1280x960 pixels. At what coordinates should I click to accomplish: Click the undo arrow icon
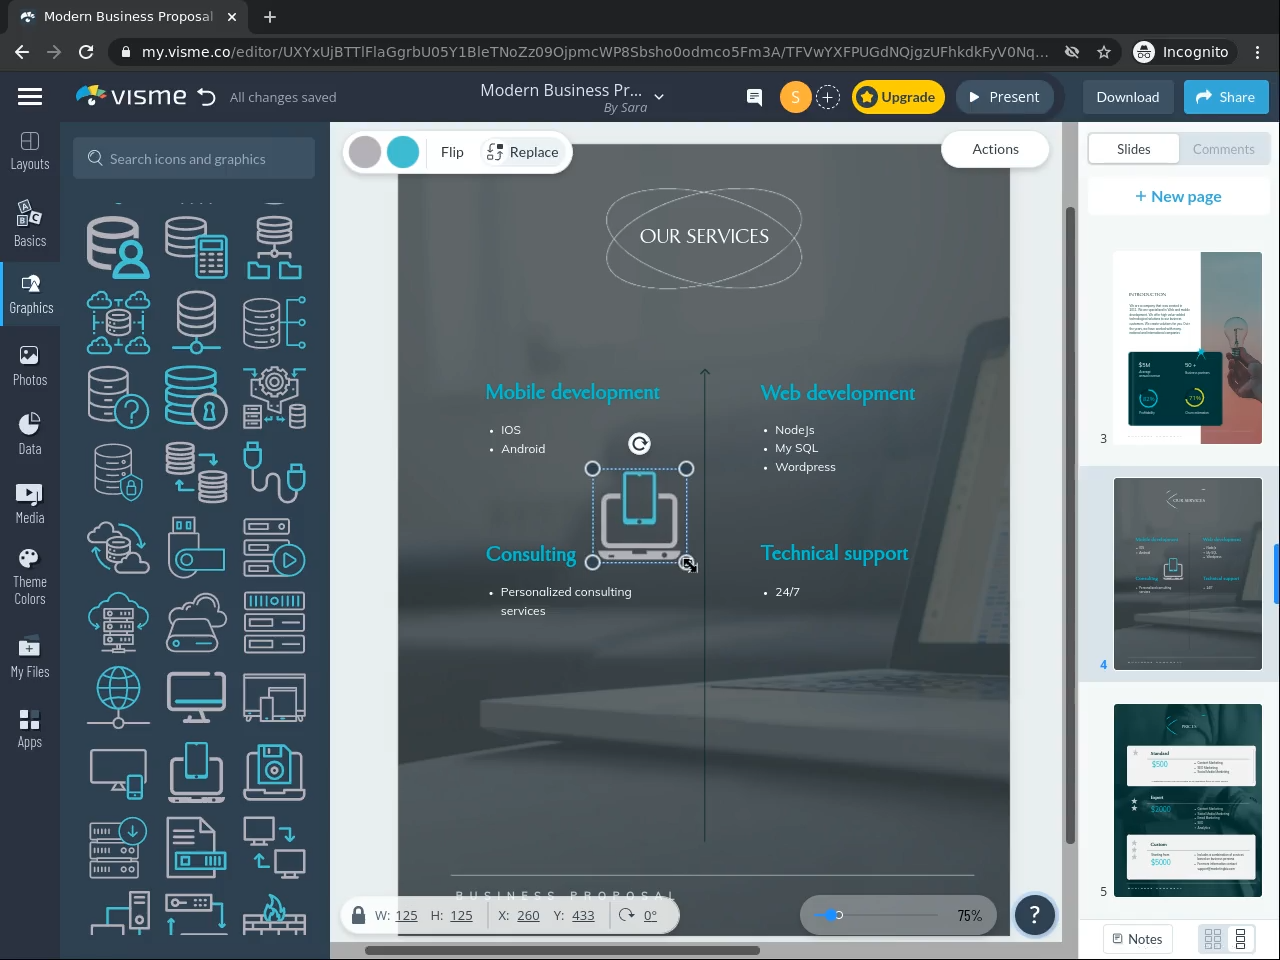click(207, 97)
